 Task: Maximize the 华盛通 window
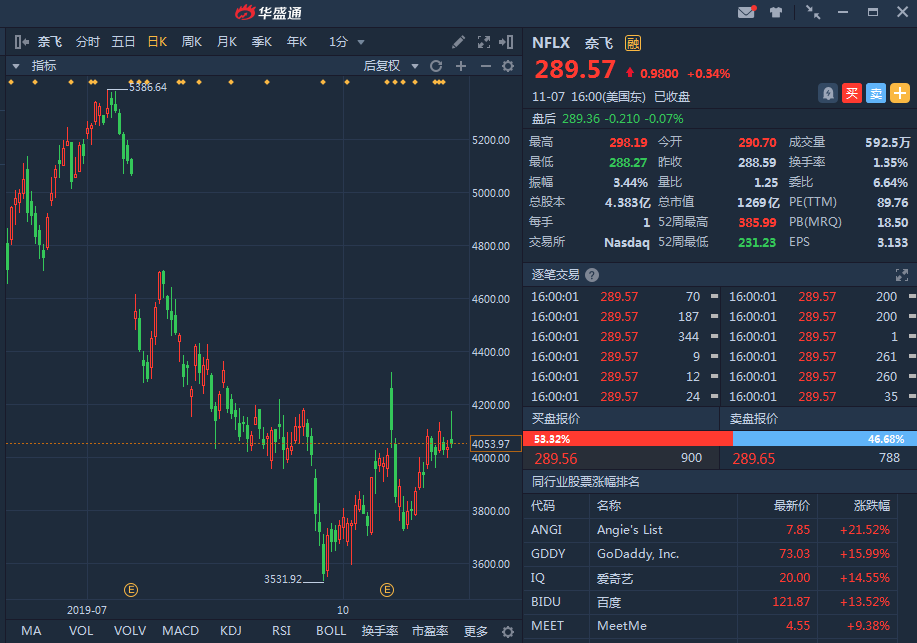(873, 12)
